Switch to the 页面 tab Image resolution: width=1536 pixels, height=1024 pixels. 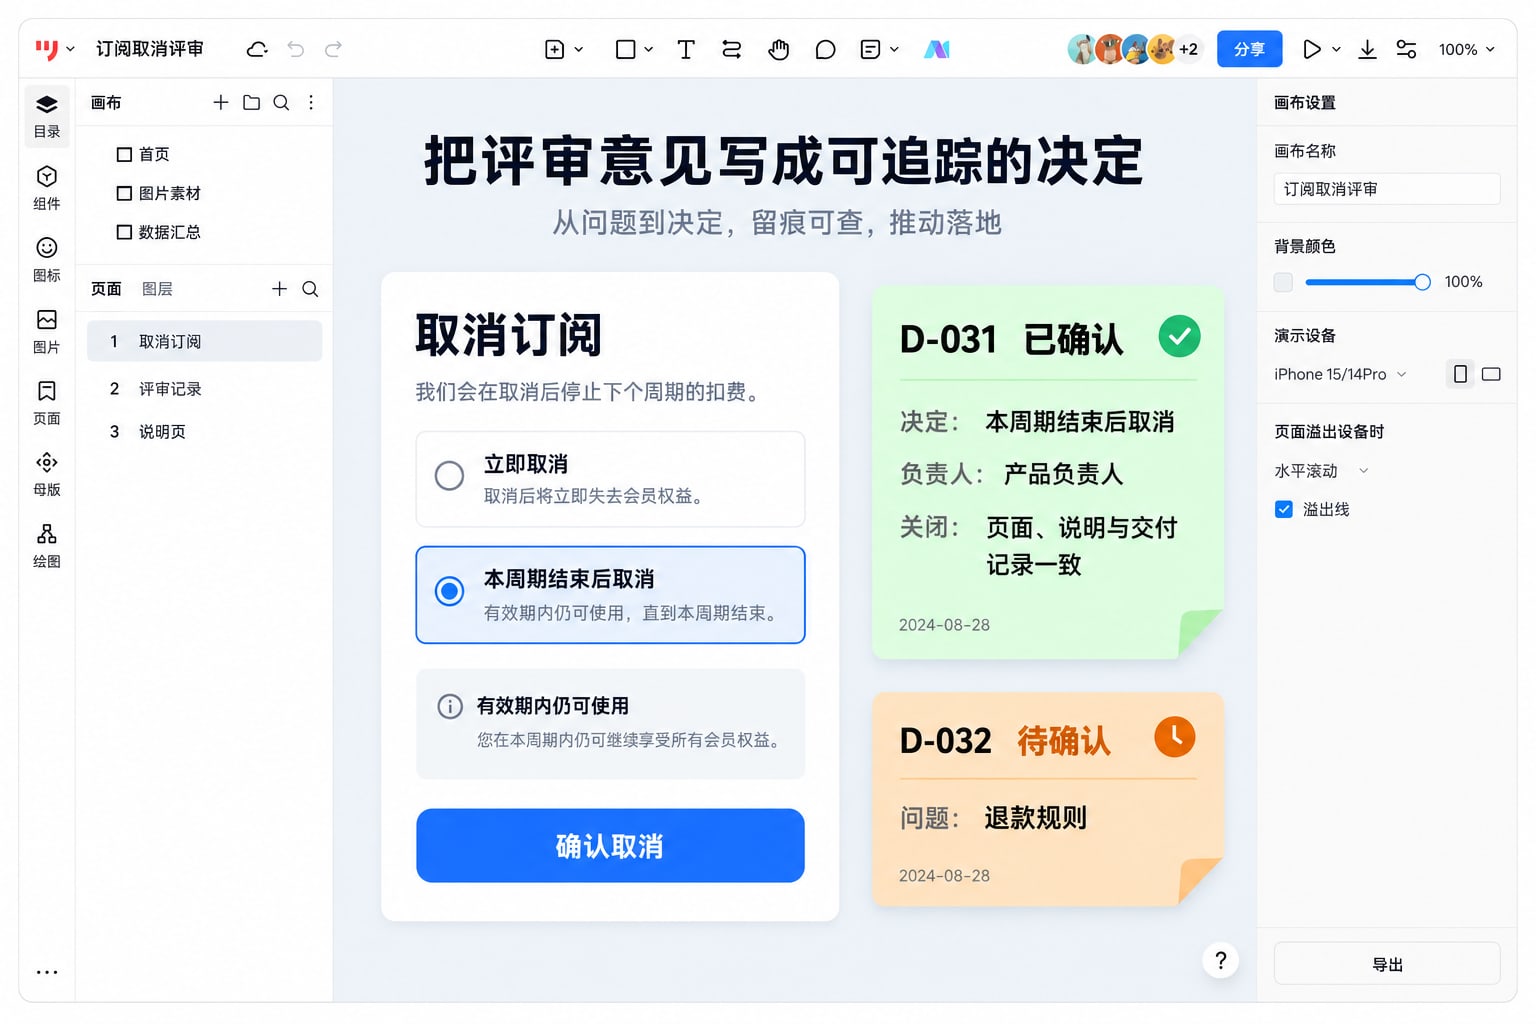106,289
